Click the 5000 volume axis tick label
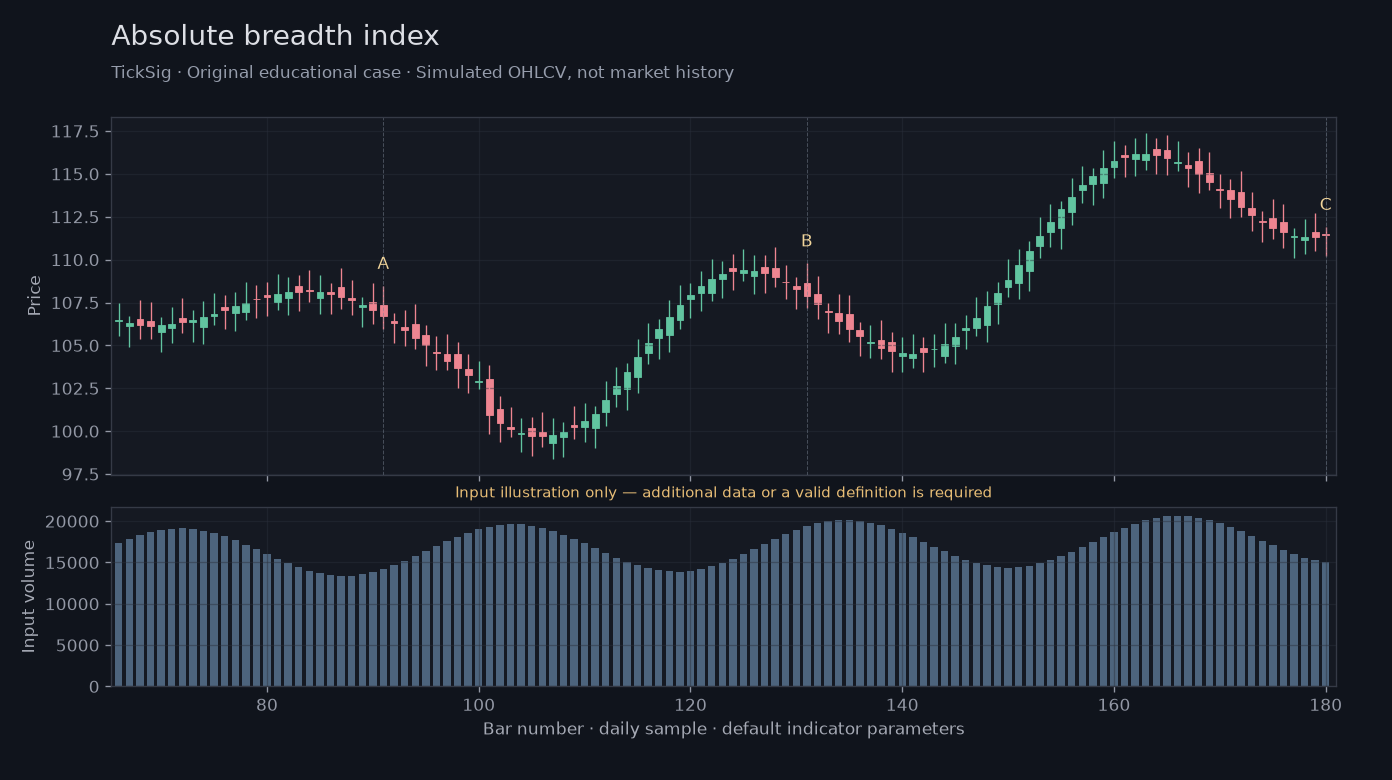Screen dimensions: 1392x780 tap(79, 646)
